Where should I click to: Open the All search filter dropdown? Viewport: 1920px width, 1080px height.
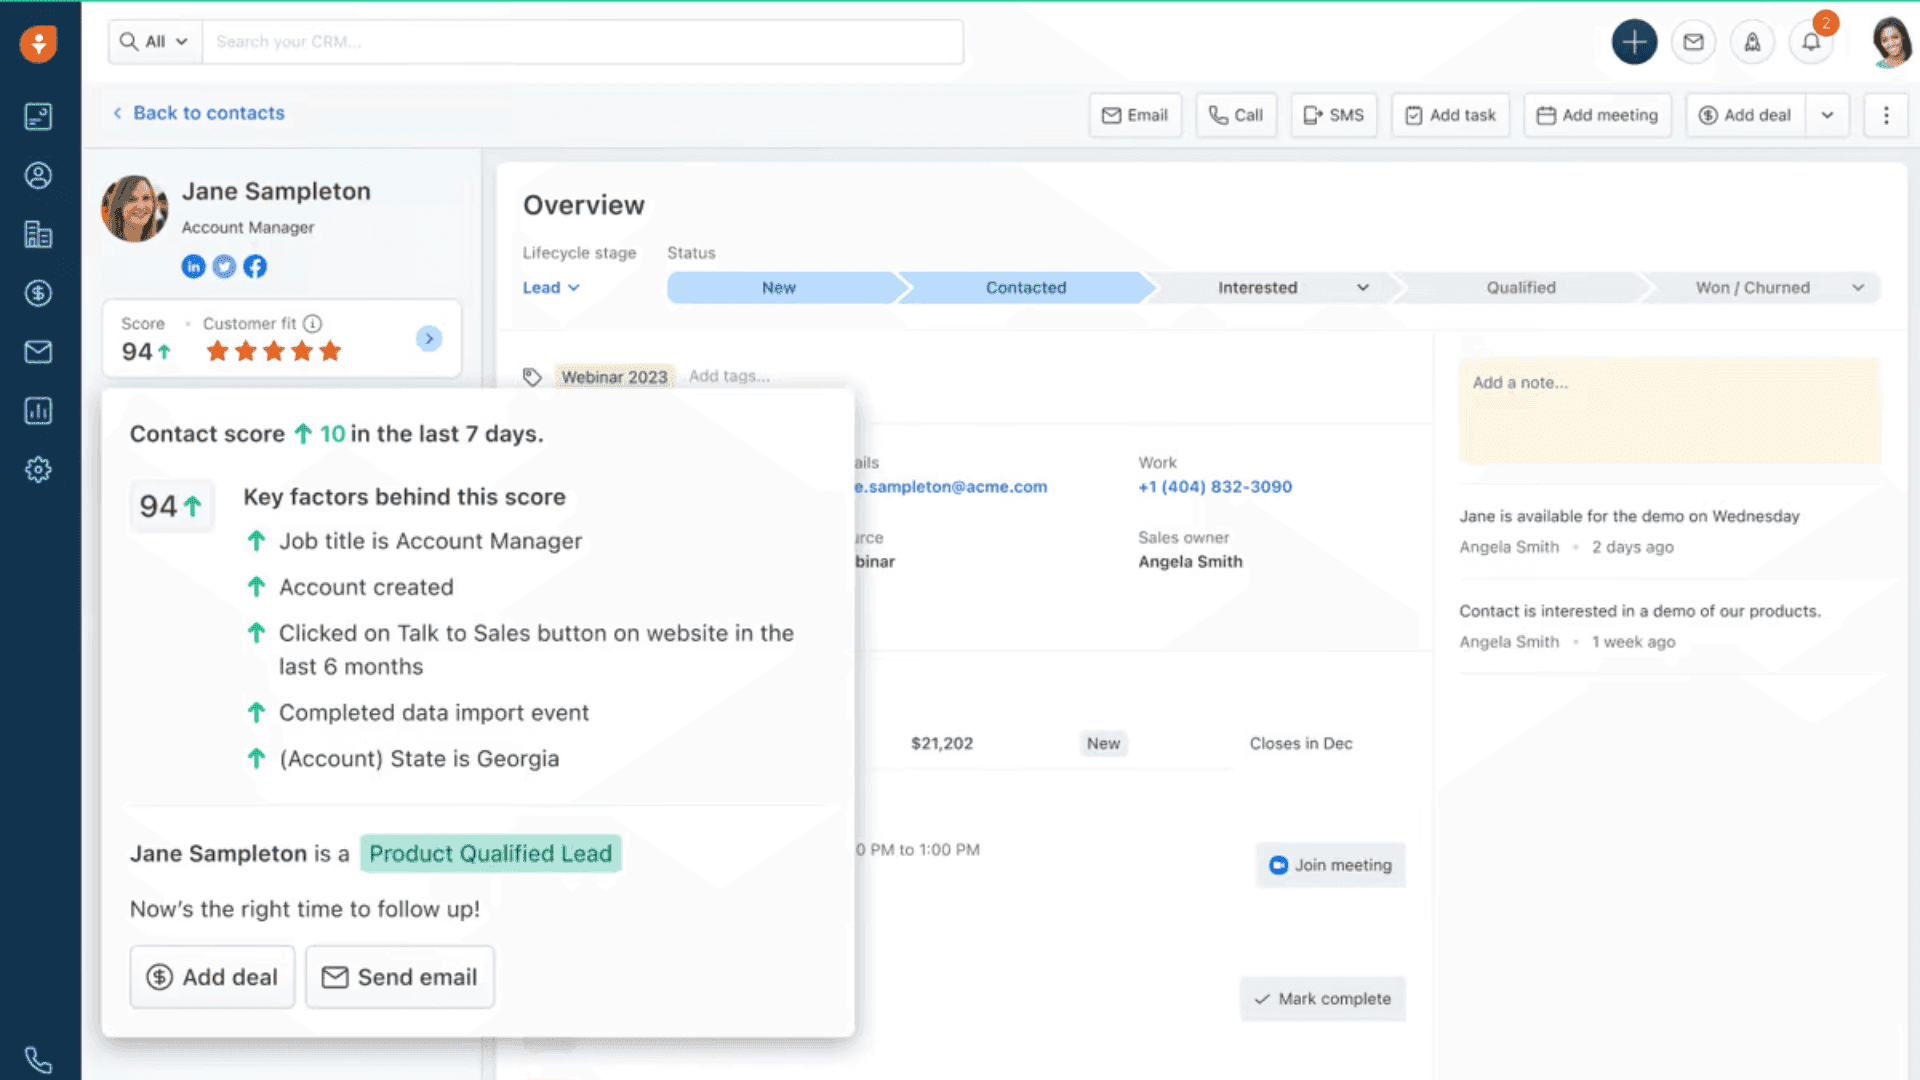coord(155,41)
